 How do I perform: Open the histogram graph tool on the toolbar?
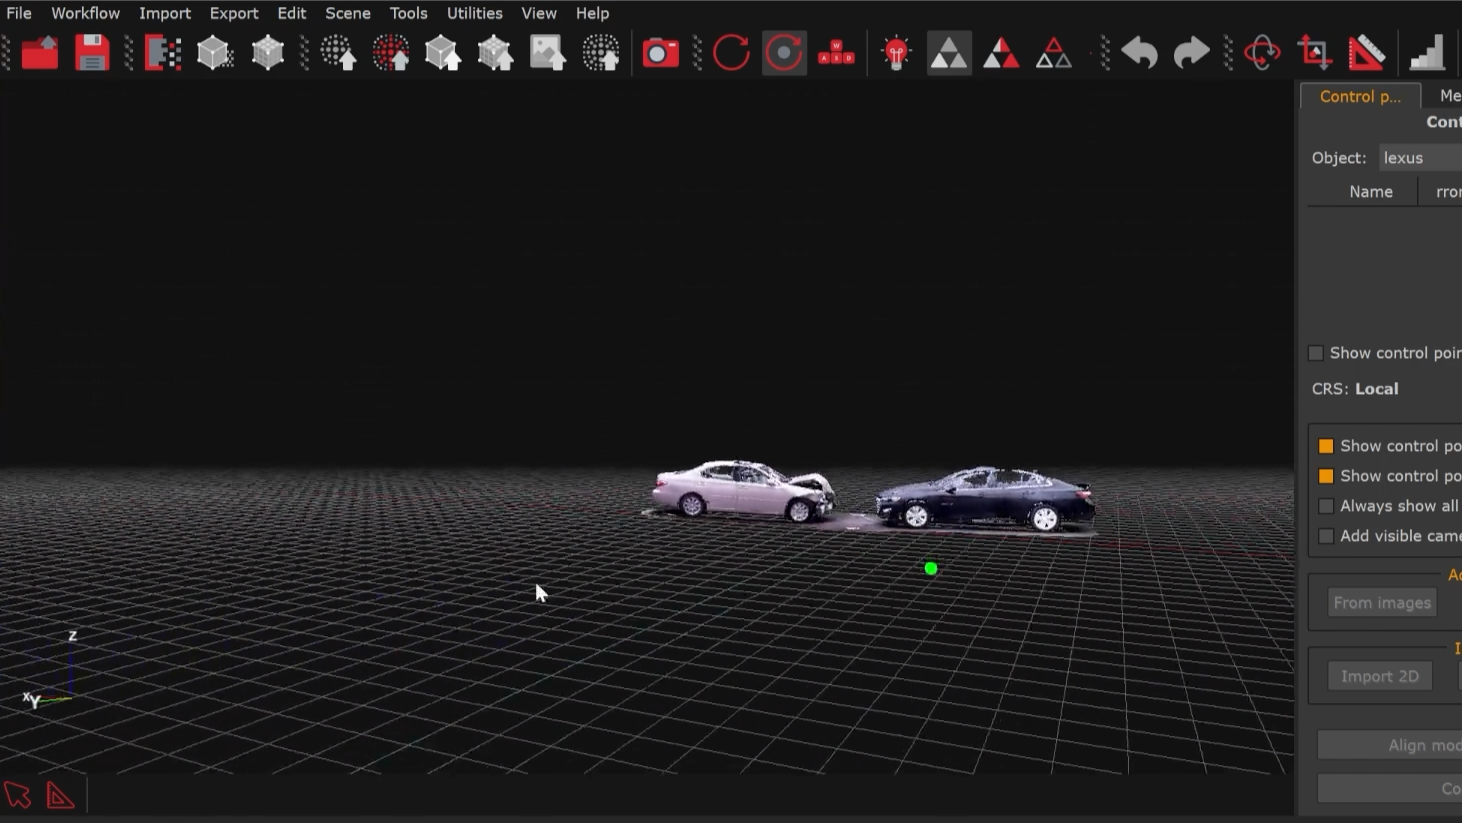pos(1427,52)
